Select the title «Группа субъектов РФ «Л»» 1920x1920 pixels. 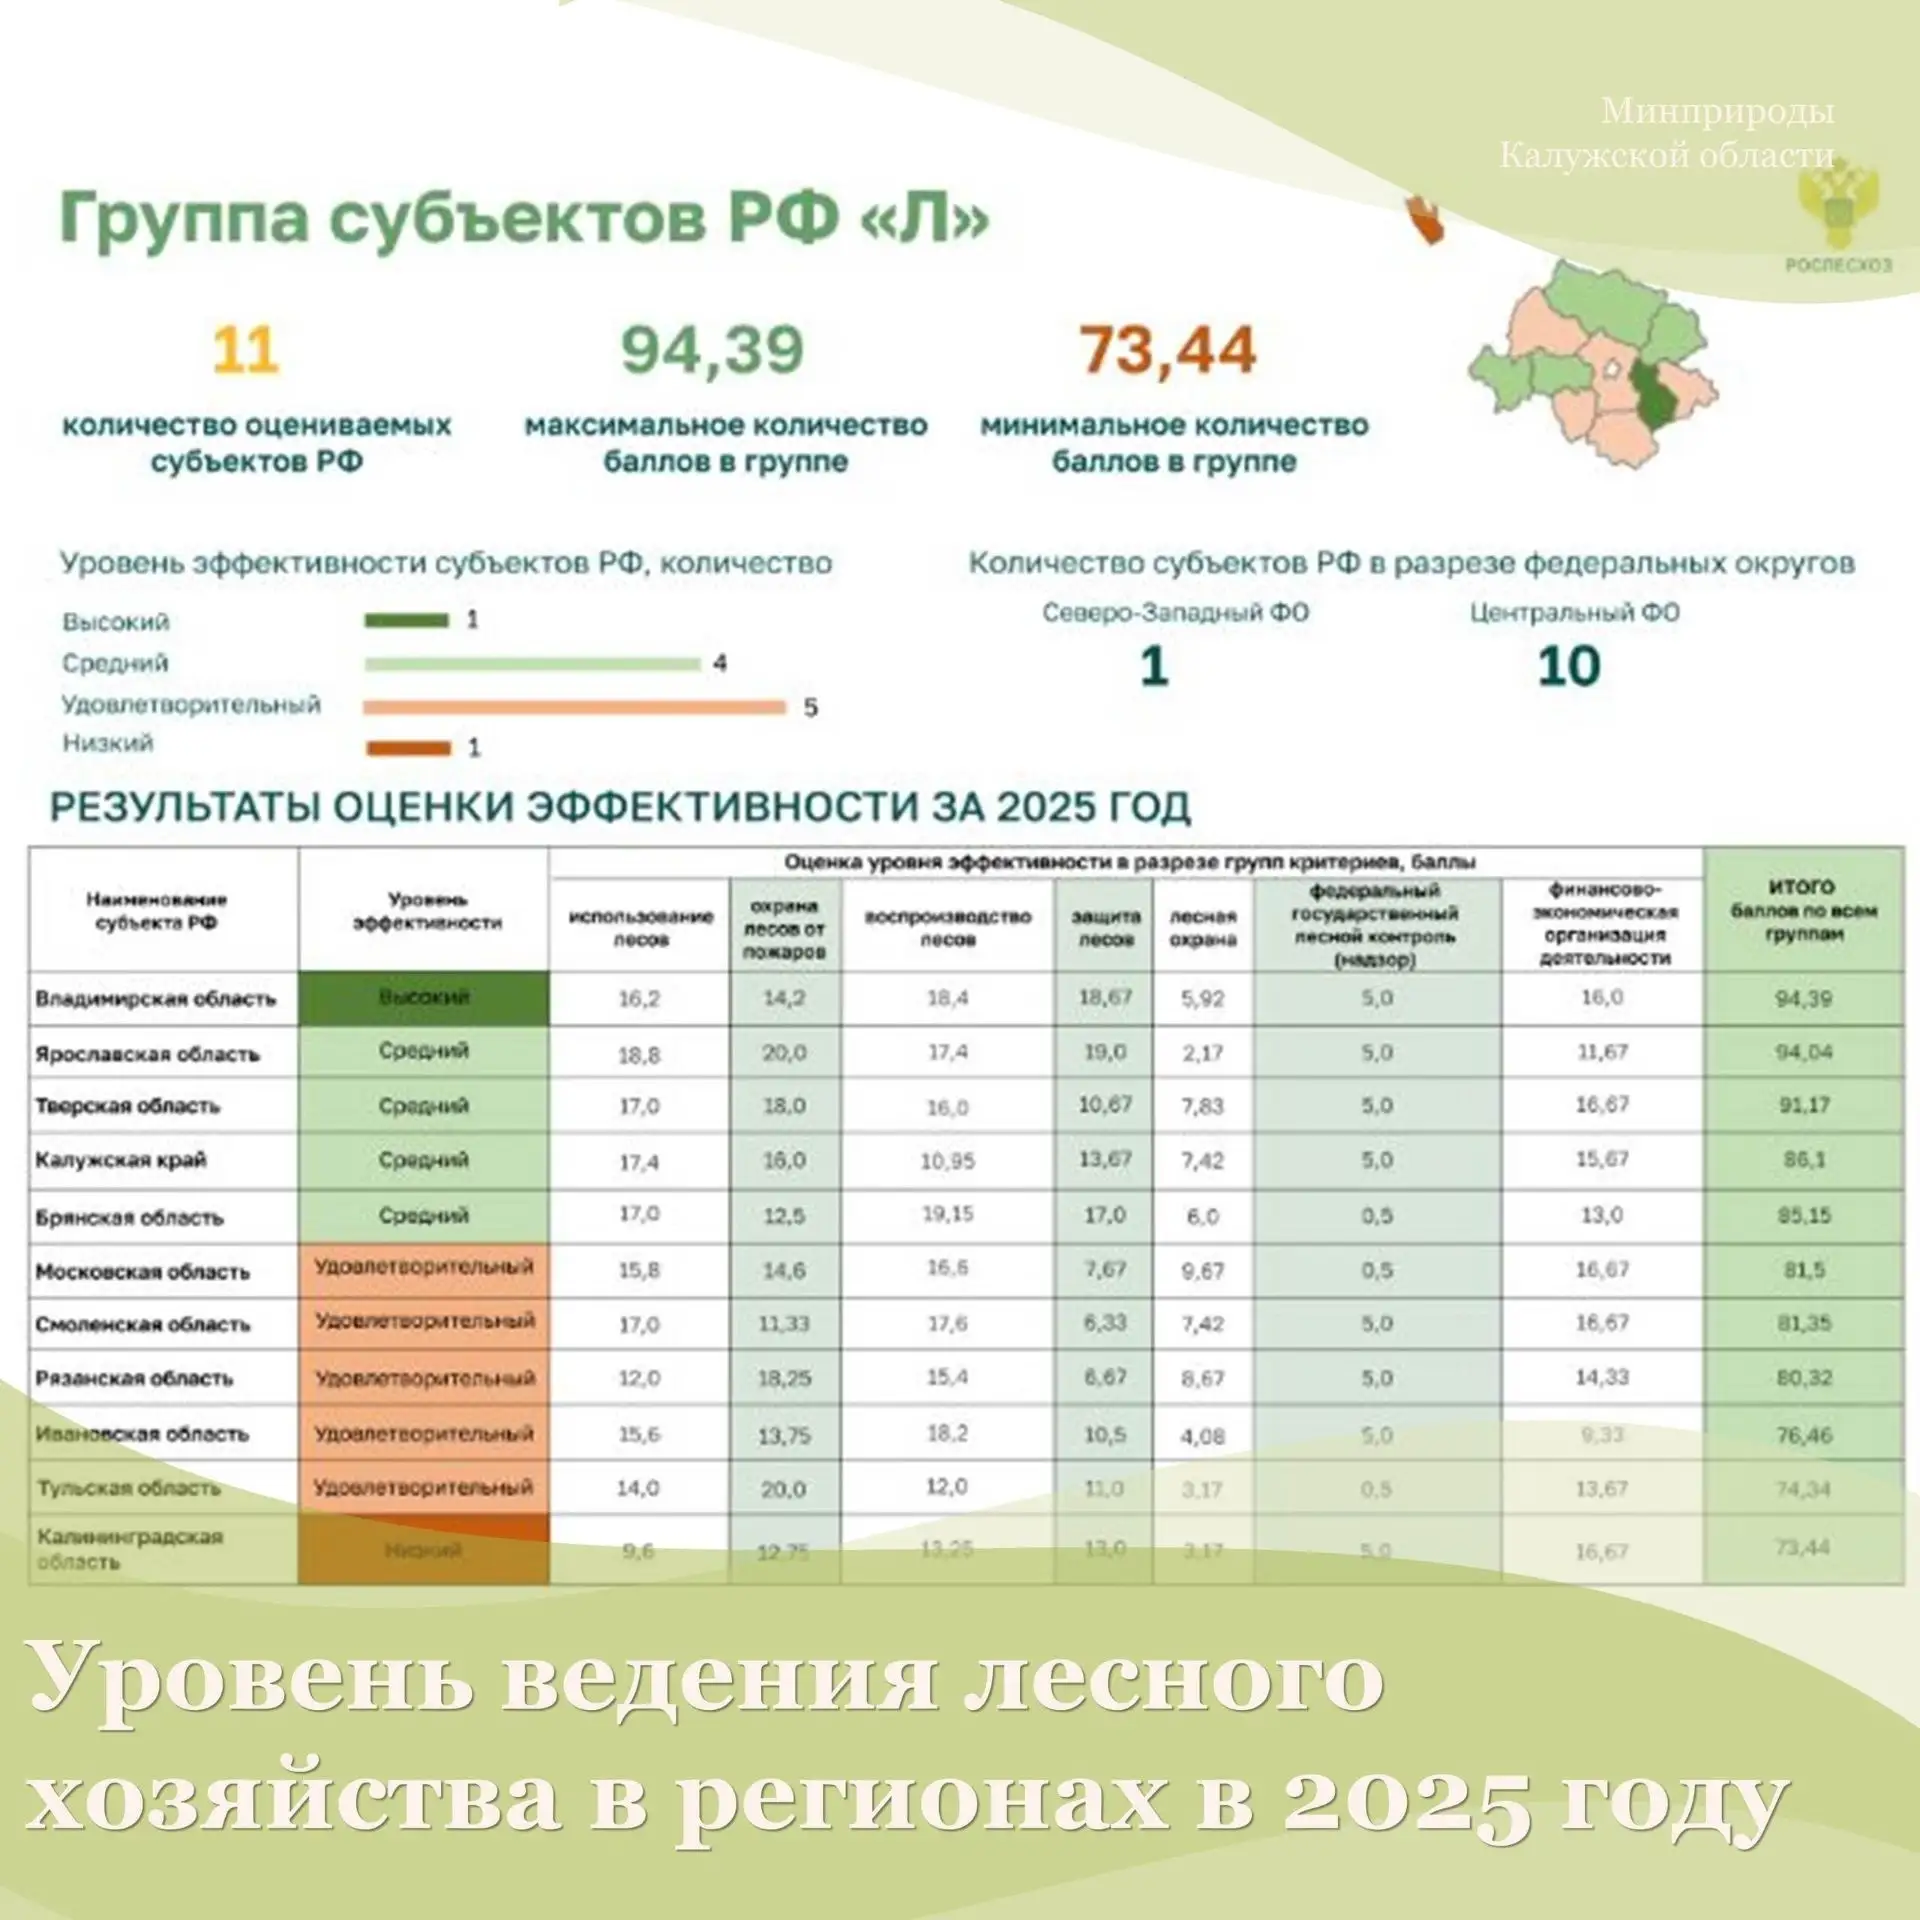[524, 217]
